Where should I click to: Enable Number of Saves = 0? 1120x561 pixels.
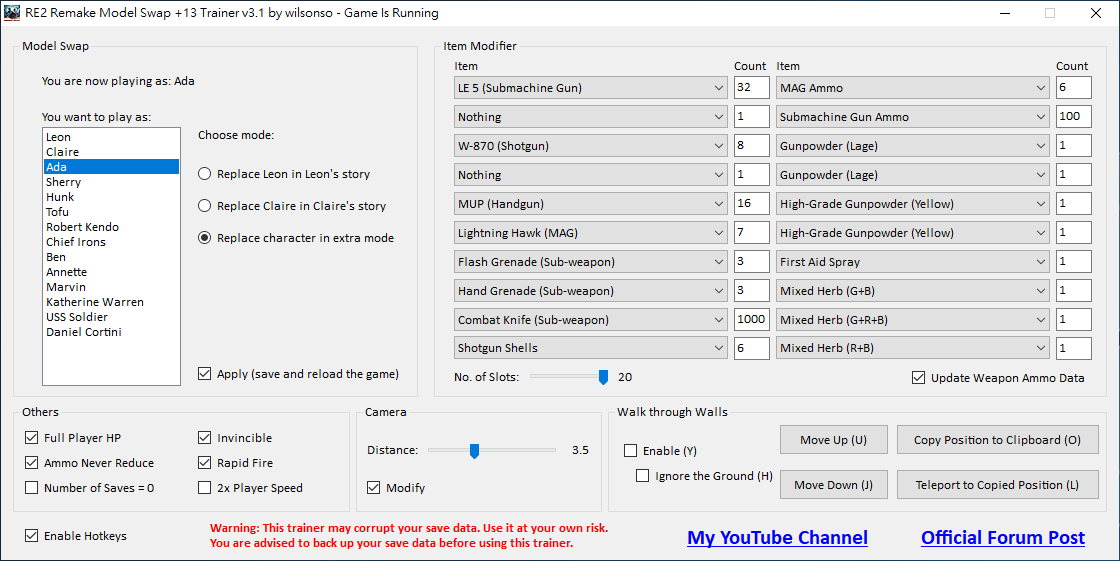click(32, 488)
